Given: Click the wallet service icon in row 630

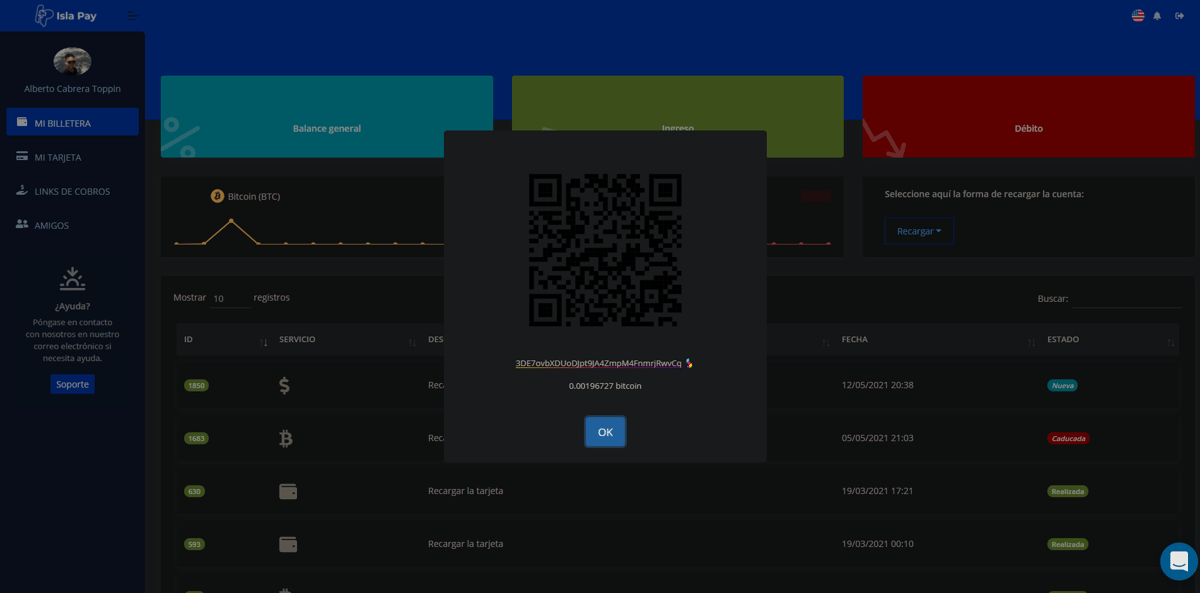Looking at the screenshot, I should tap(288, 491).
